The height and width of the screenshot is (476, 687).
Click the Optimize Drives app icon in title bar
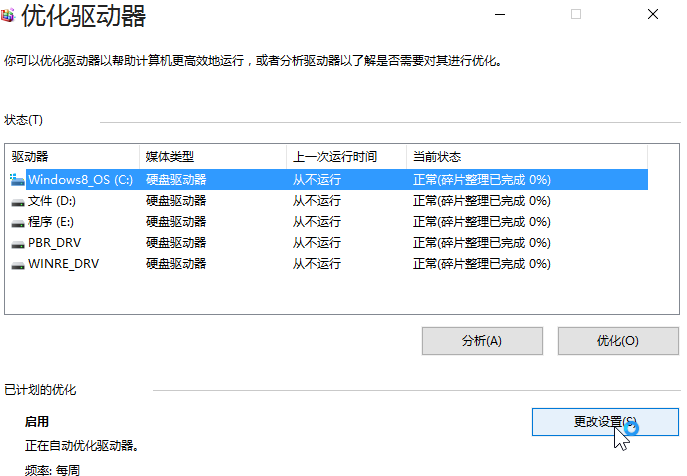pyautogui.click(x=9, y=16)
